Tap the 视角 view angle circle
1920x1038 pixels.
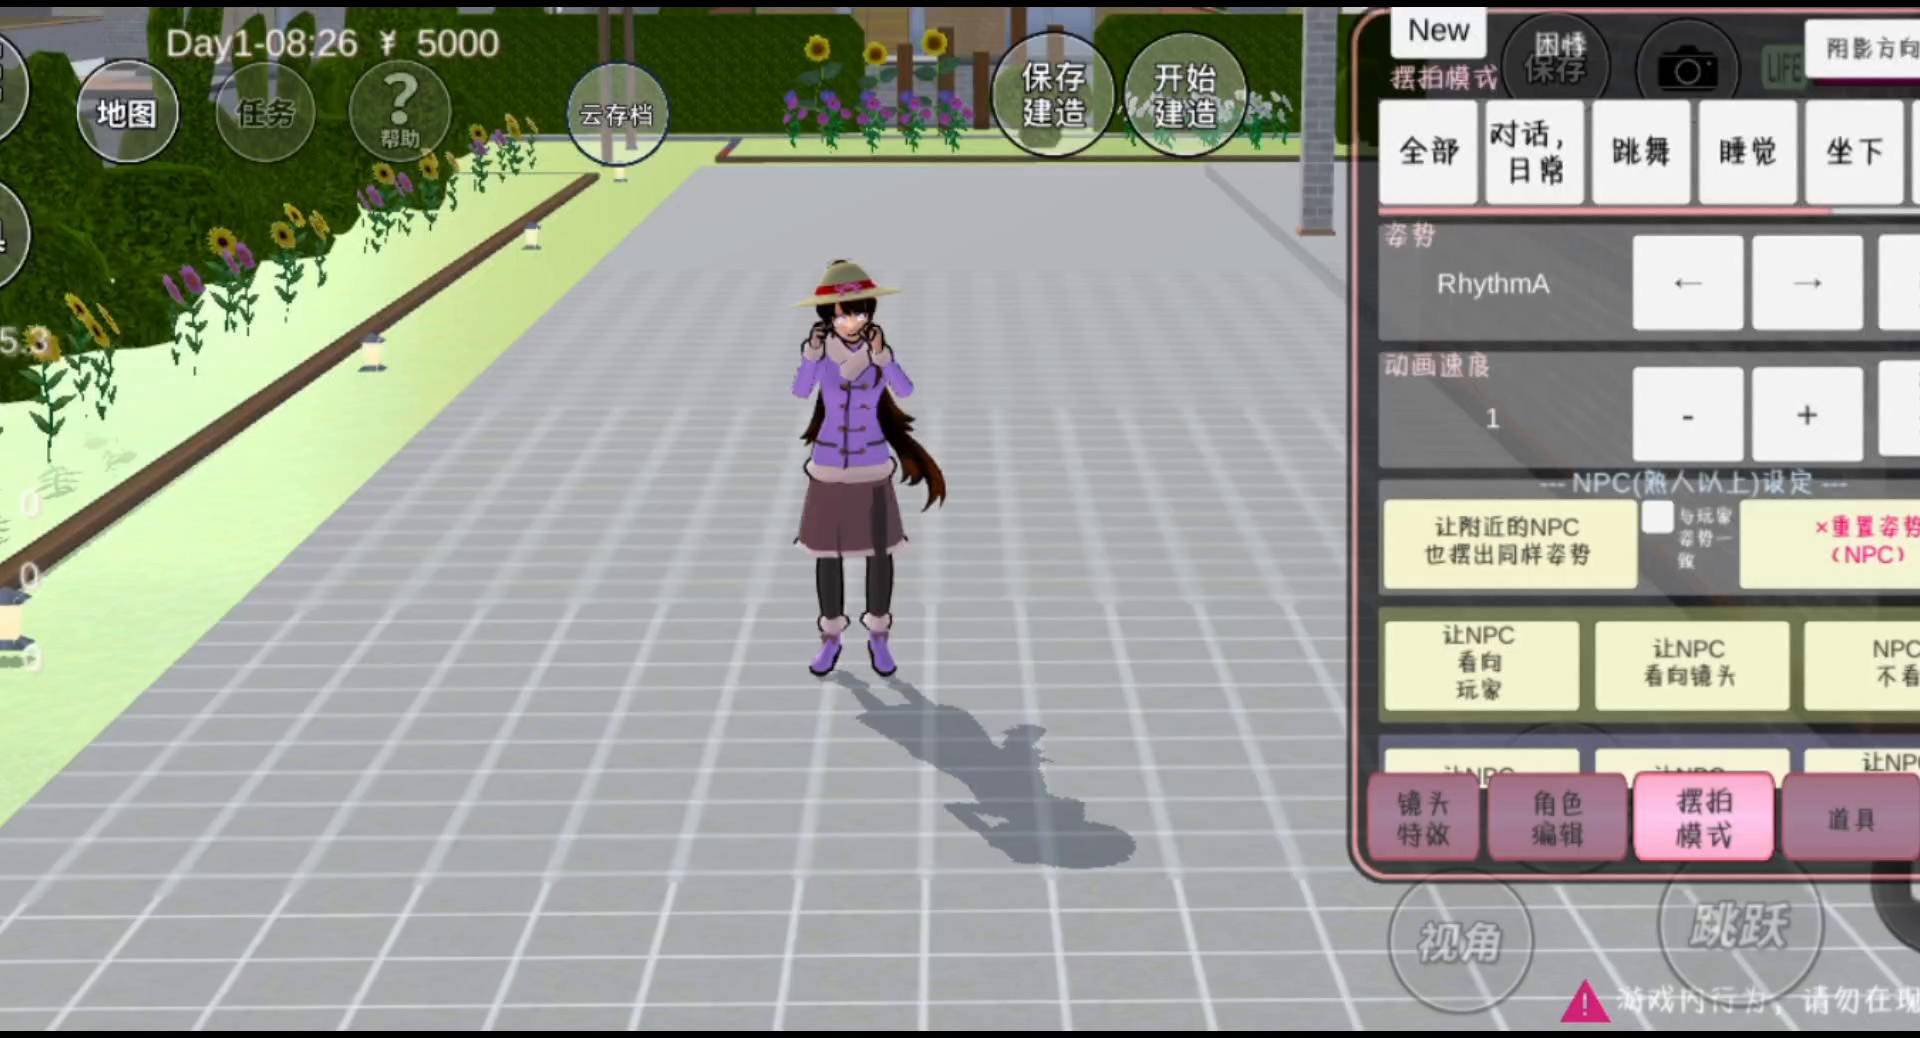coord(1460,942)
